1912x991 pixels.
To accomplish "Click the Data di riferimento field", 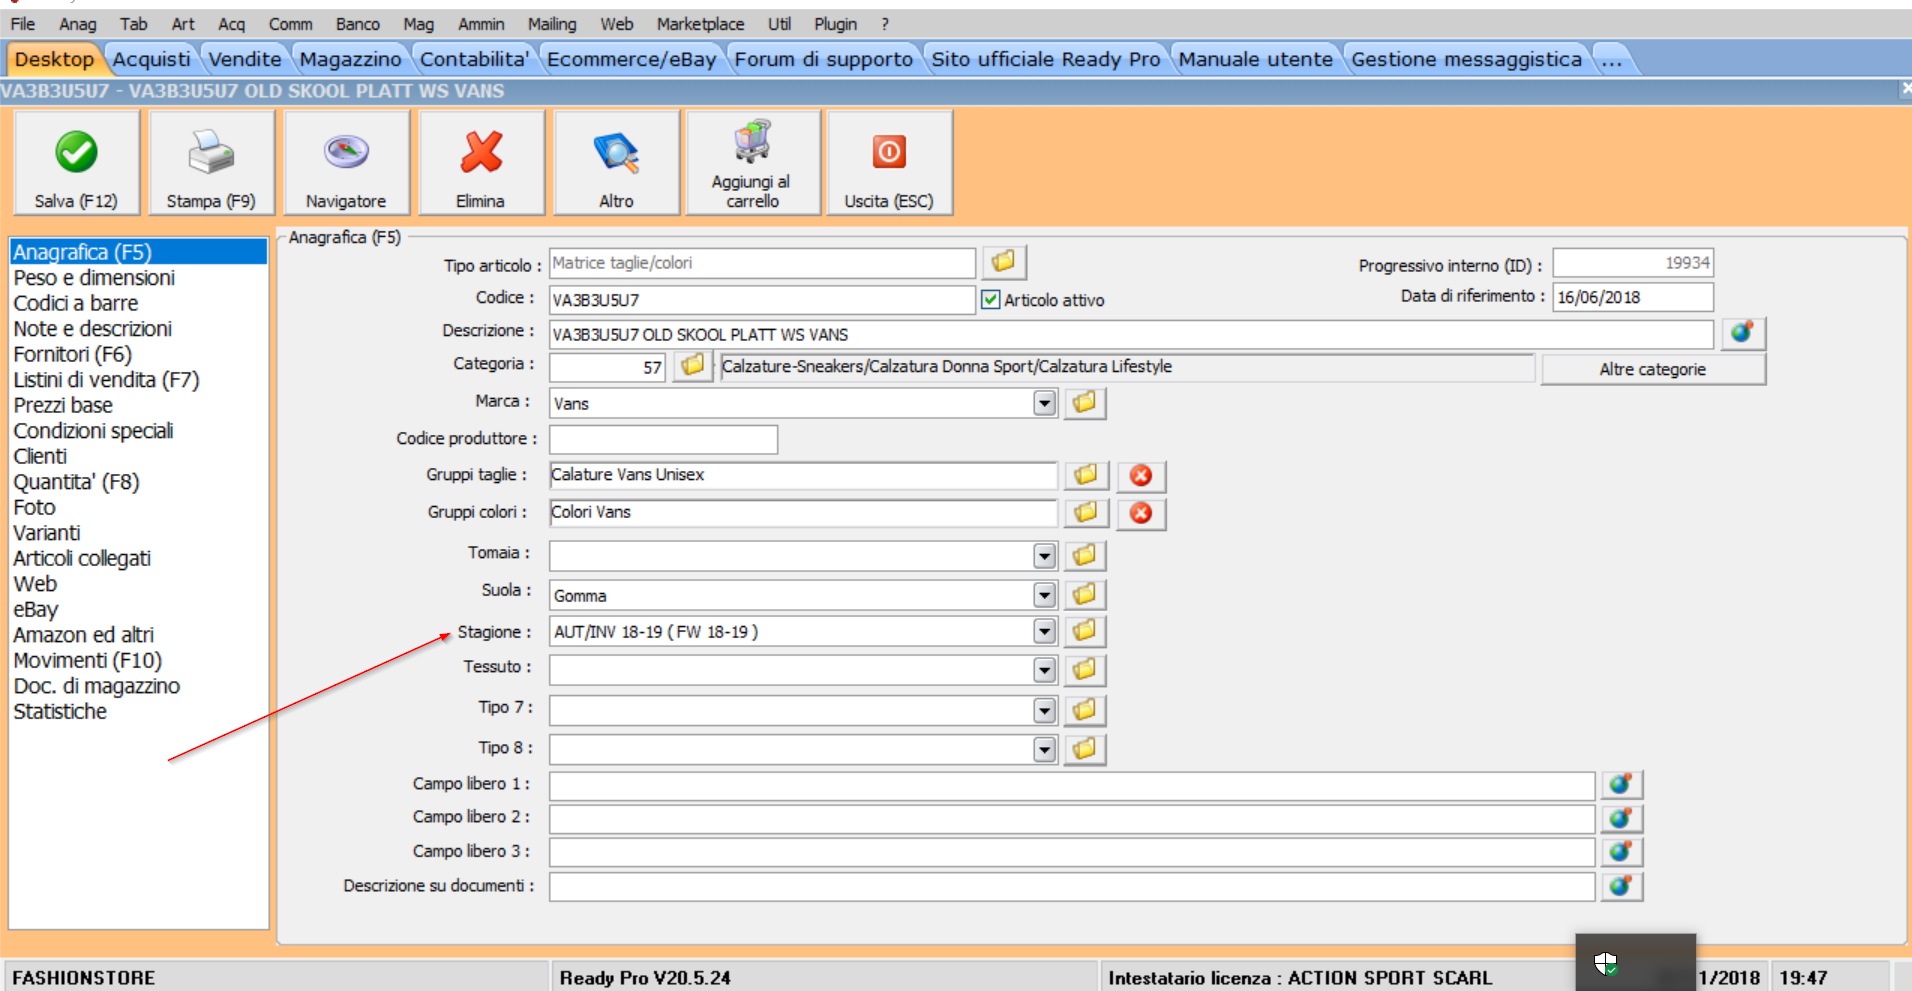I will click(x=1632, y=297).
